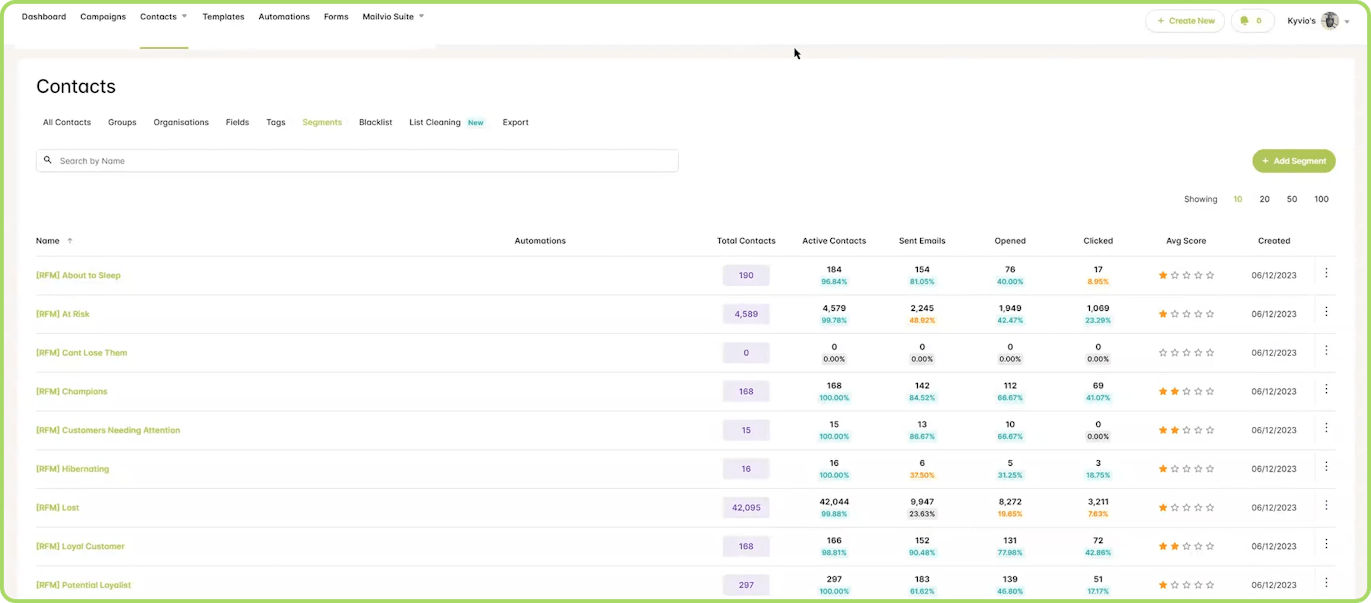The height and width of the screenshot is (603, 1371).
Task: Click the search magnifier icon
Action: pyautogui.click(x=48, y=161)
